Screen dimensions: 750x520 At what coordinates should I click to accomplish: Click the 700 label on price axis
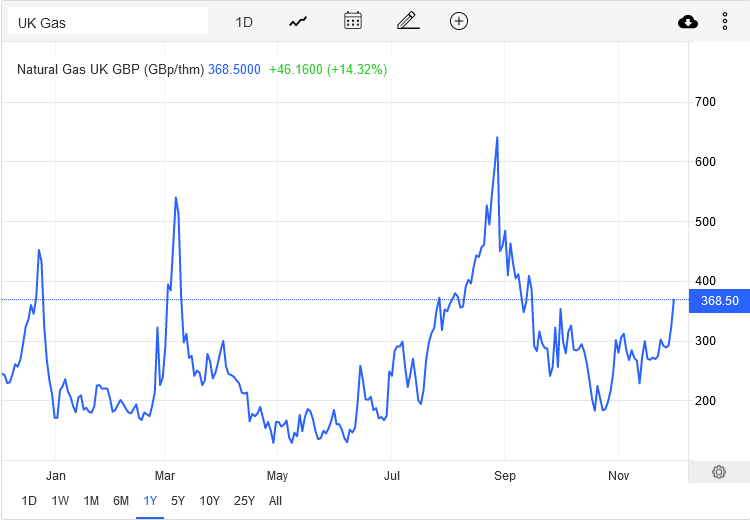tap(706, 102)
